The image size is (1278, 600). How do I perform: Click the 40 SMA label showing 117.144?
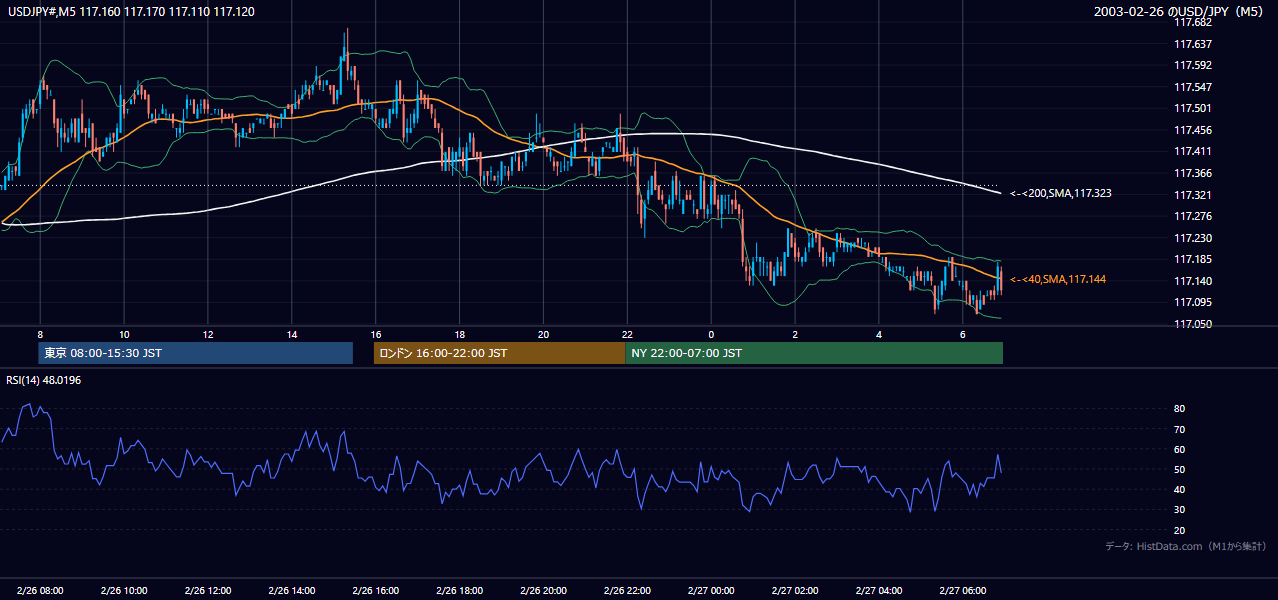click(x=1057, y=279)
